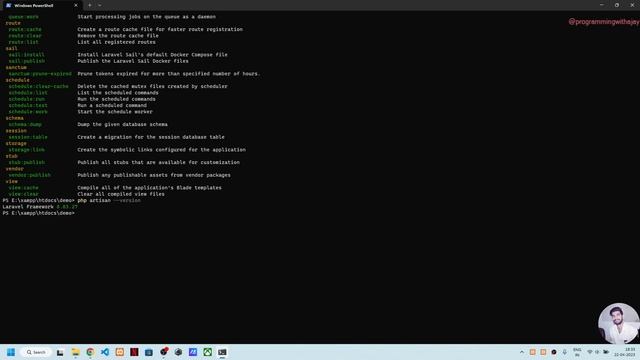The width and height of the screenshot is (640, 360).
Task: Click the view:clear command
Action: pyautogui.click(x=24, y=194)
